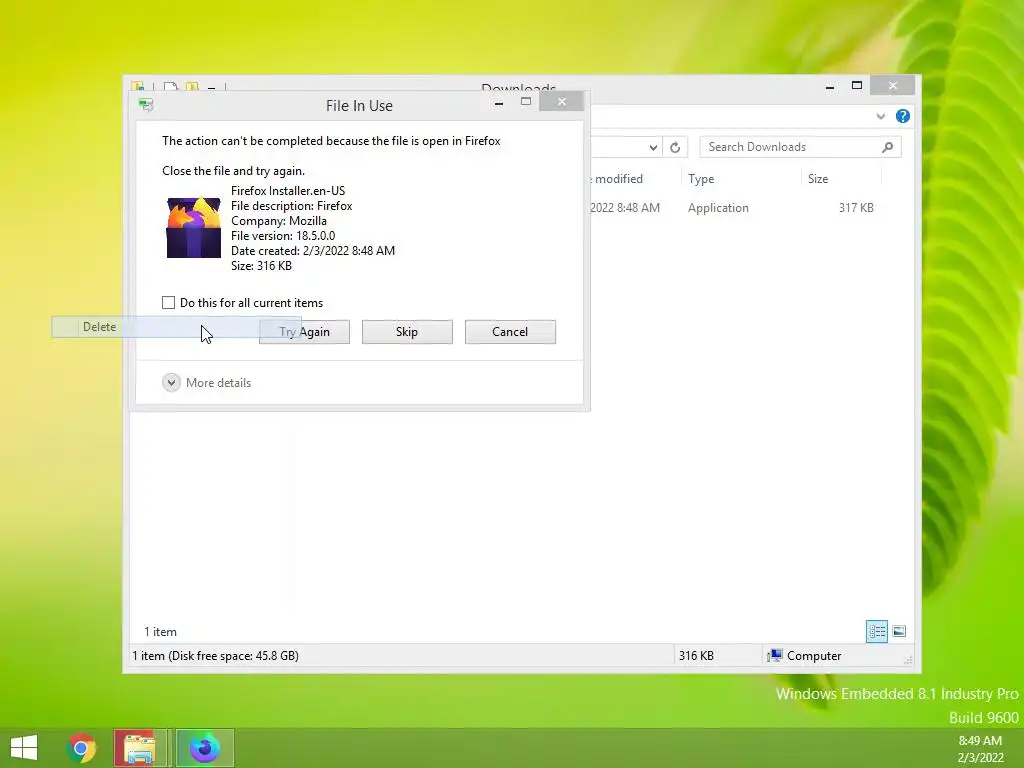Switch to large icons view
Screen dimensions: 1024x768
click(x=899, y=632)
